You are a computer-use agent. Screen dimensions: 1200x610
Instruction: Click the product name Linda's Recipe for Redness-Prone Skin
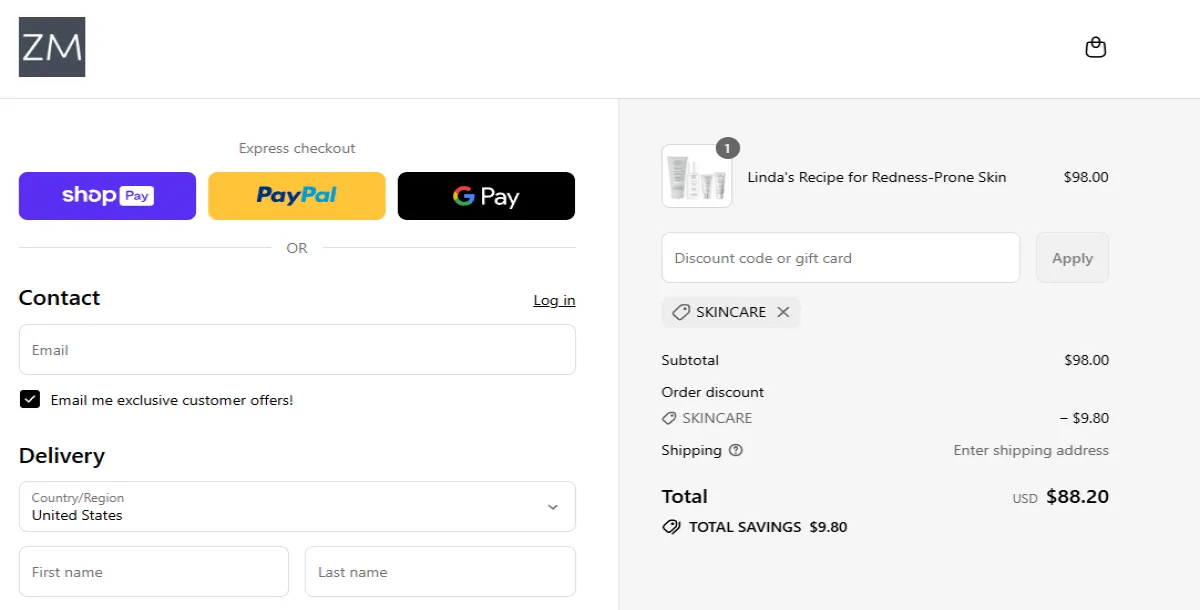pyautogui.click(x=877, y=177)
